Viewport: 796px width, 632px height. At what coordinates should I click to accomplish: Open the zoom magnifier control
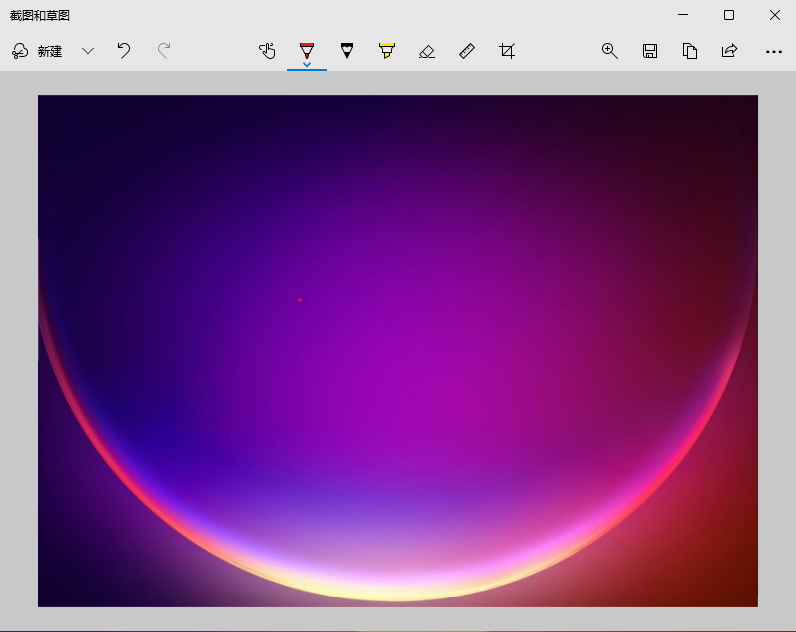610,51
